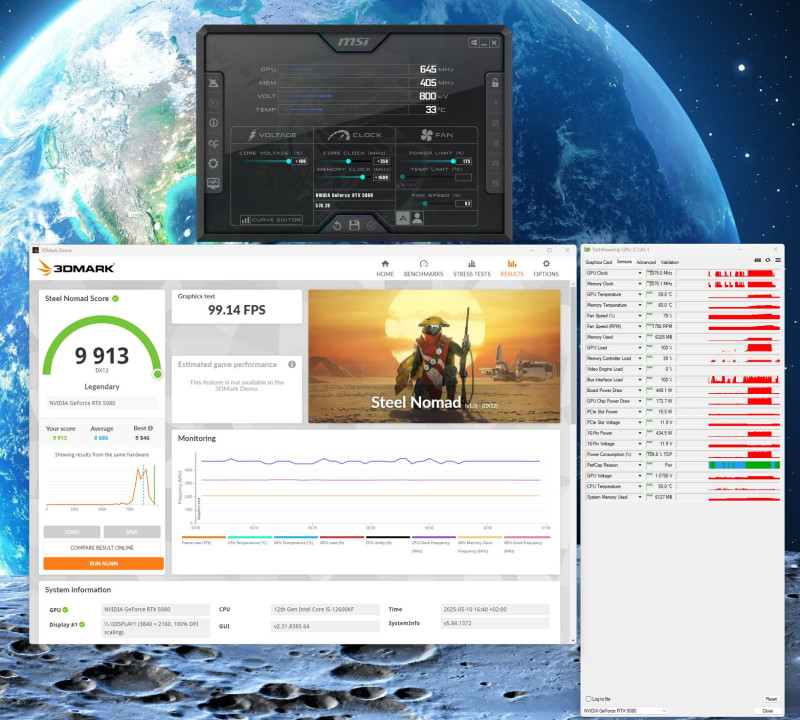The height and width of the screenshot is (720, 800).
Task: Select Afterburner profile slot 1
Action: pos(495,103)
